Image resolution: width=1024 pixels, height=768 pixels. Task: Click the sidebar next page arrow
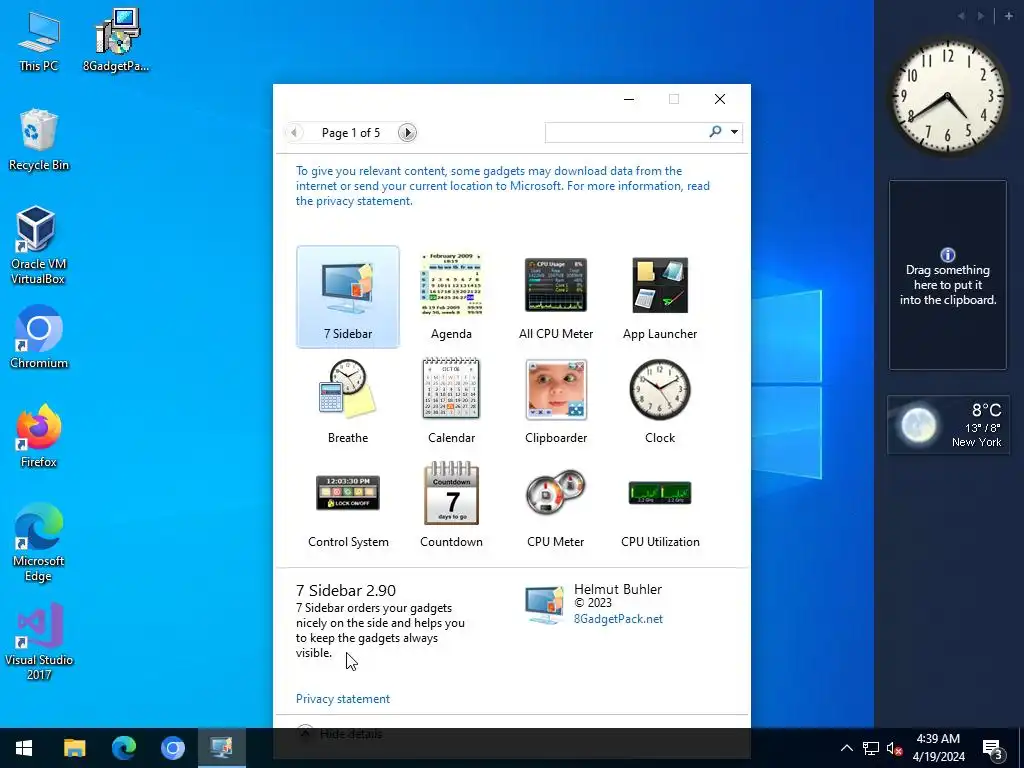point(981,16)
